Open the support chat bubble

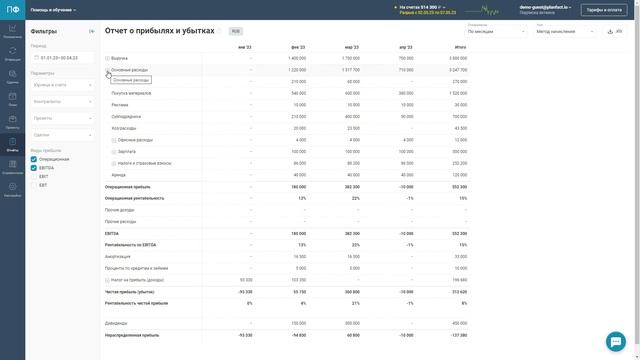(x=616, y=341)
